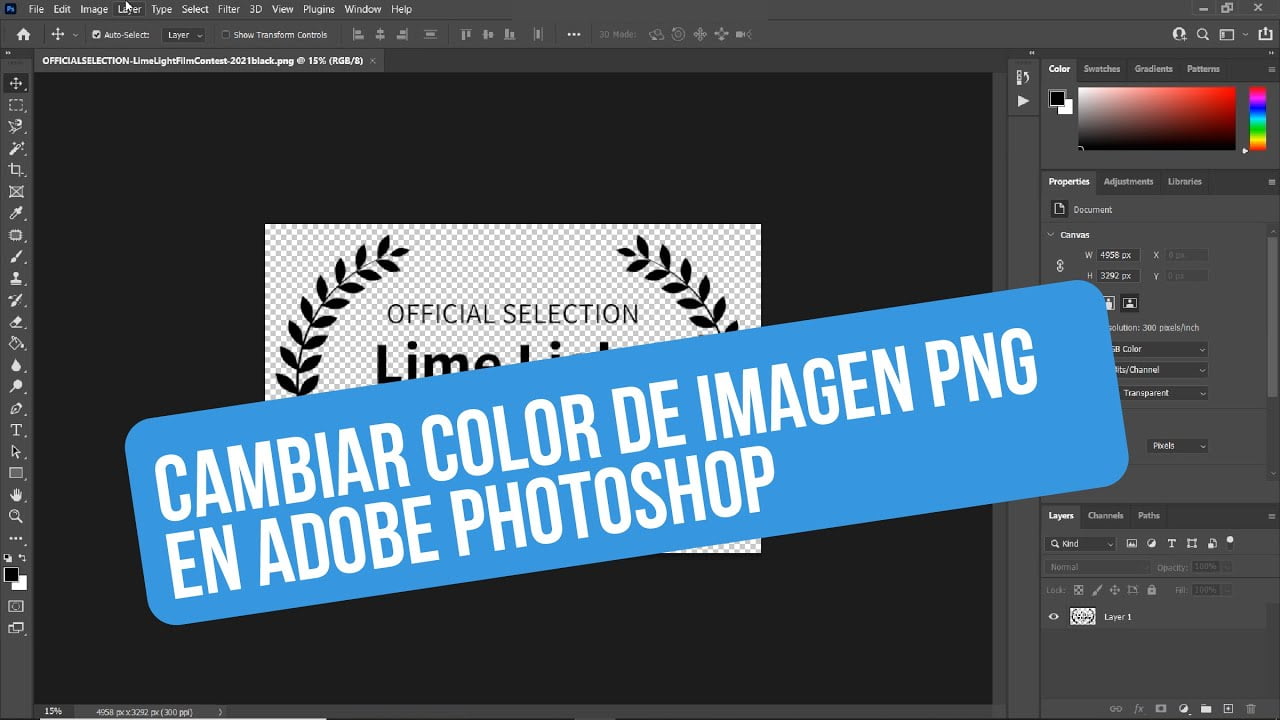This screenshot has height=720, width=1280.
Task: Select the Path Selection tool
Action: (x=16, y=452)
